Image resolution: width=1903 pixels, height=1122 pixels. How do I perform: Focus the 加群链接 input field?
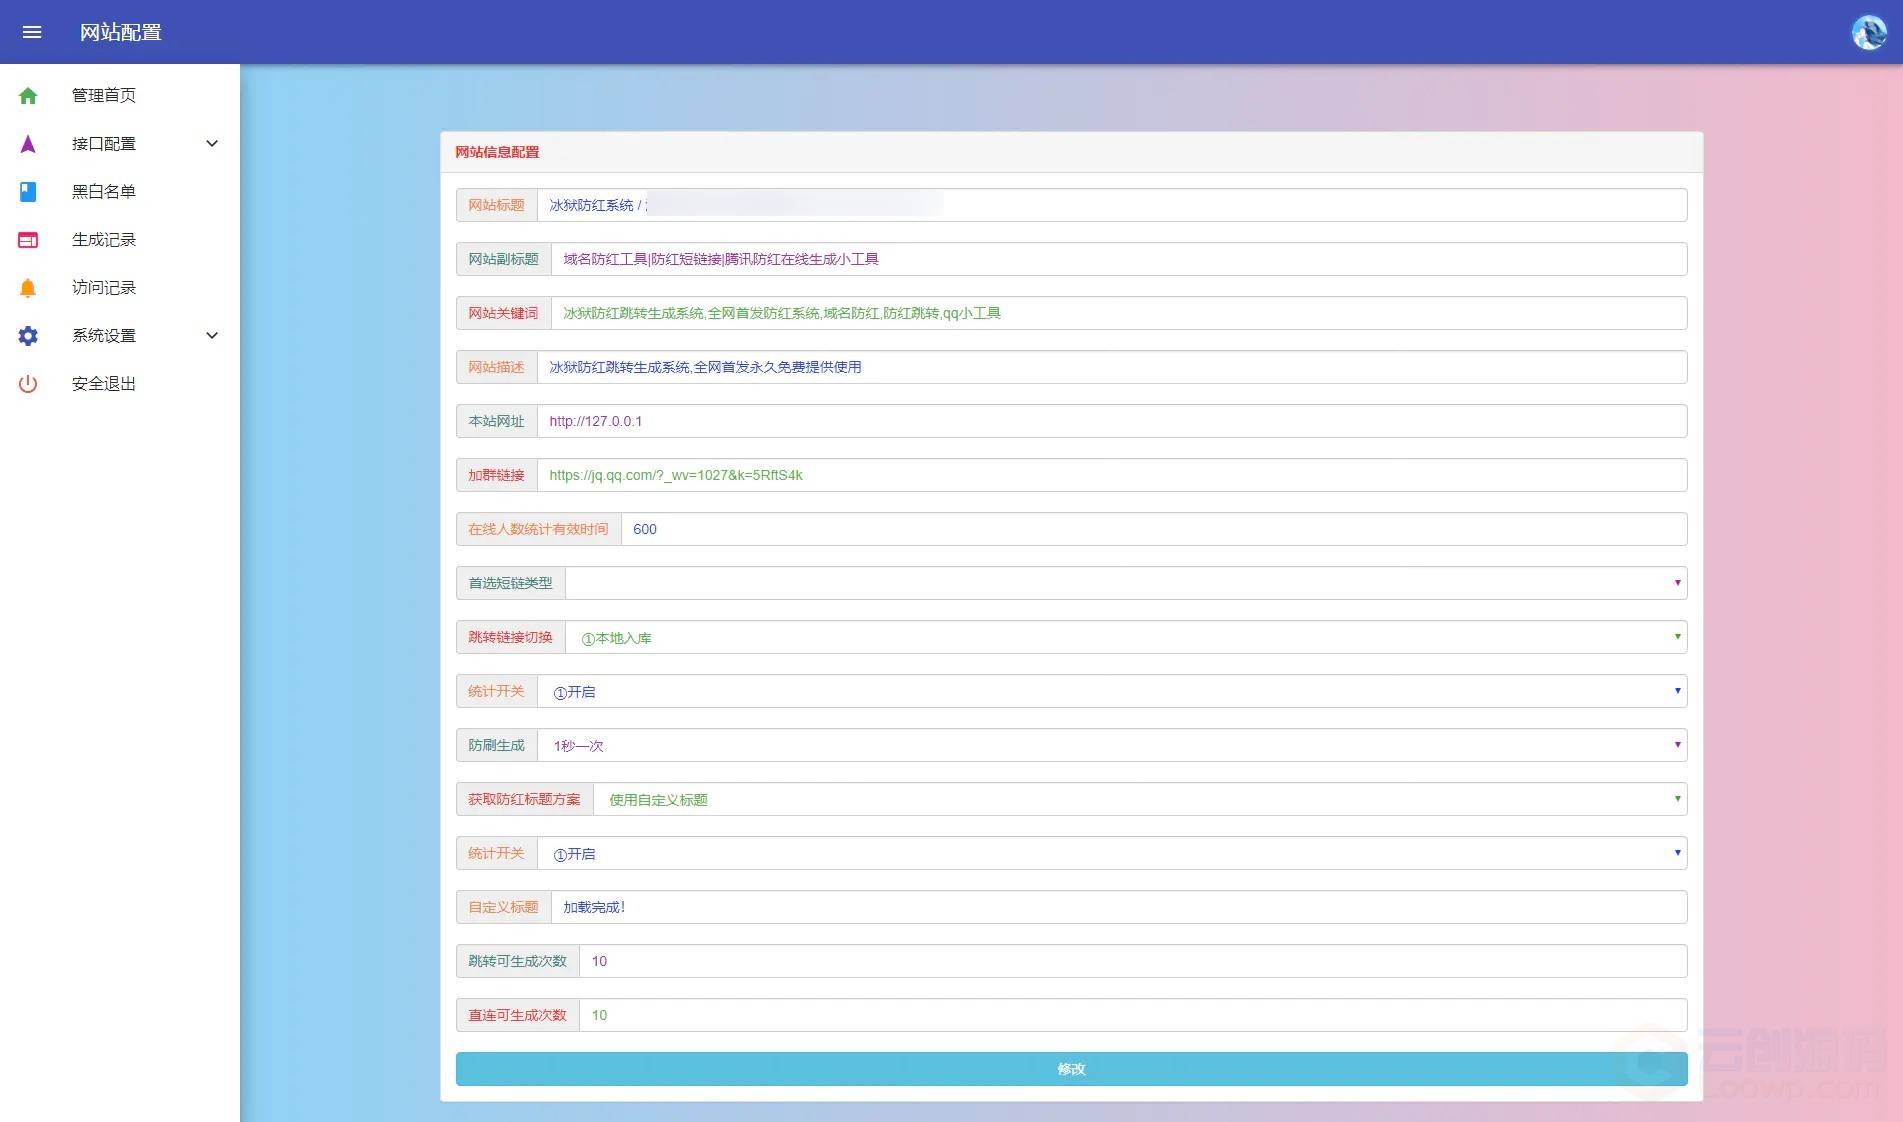pos(1112,475)
